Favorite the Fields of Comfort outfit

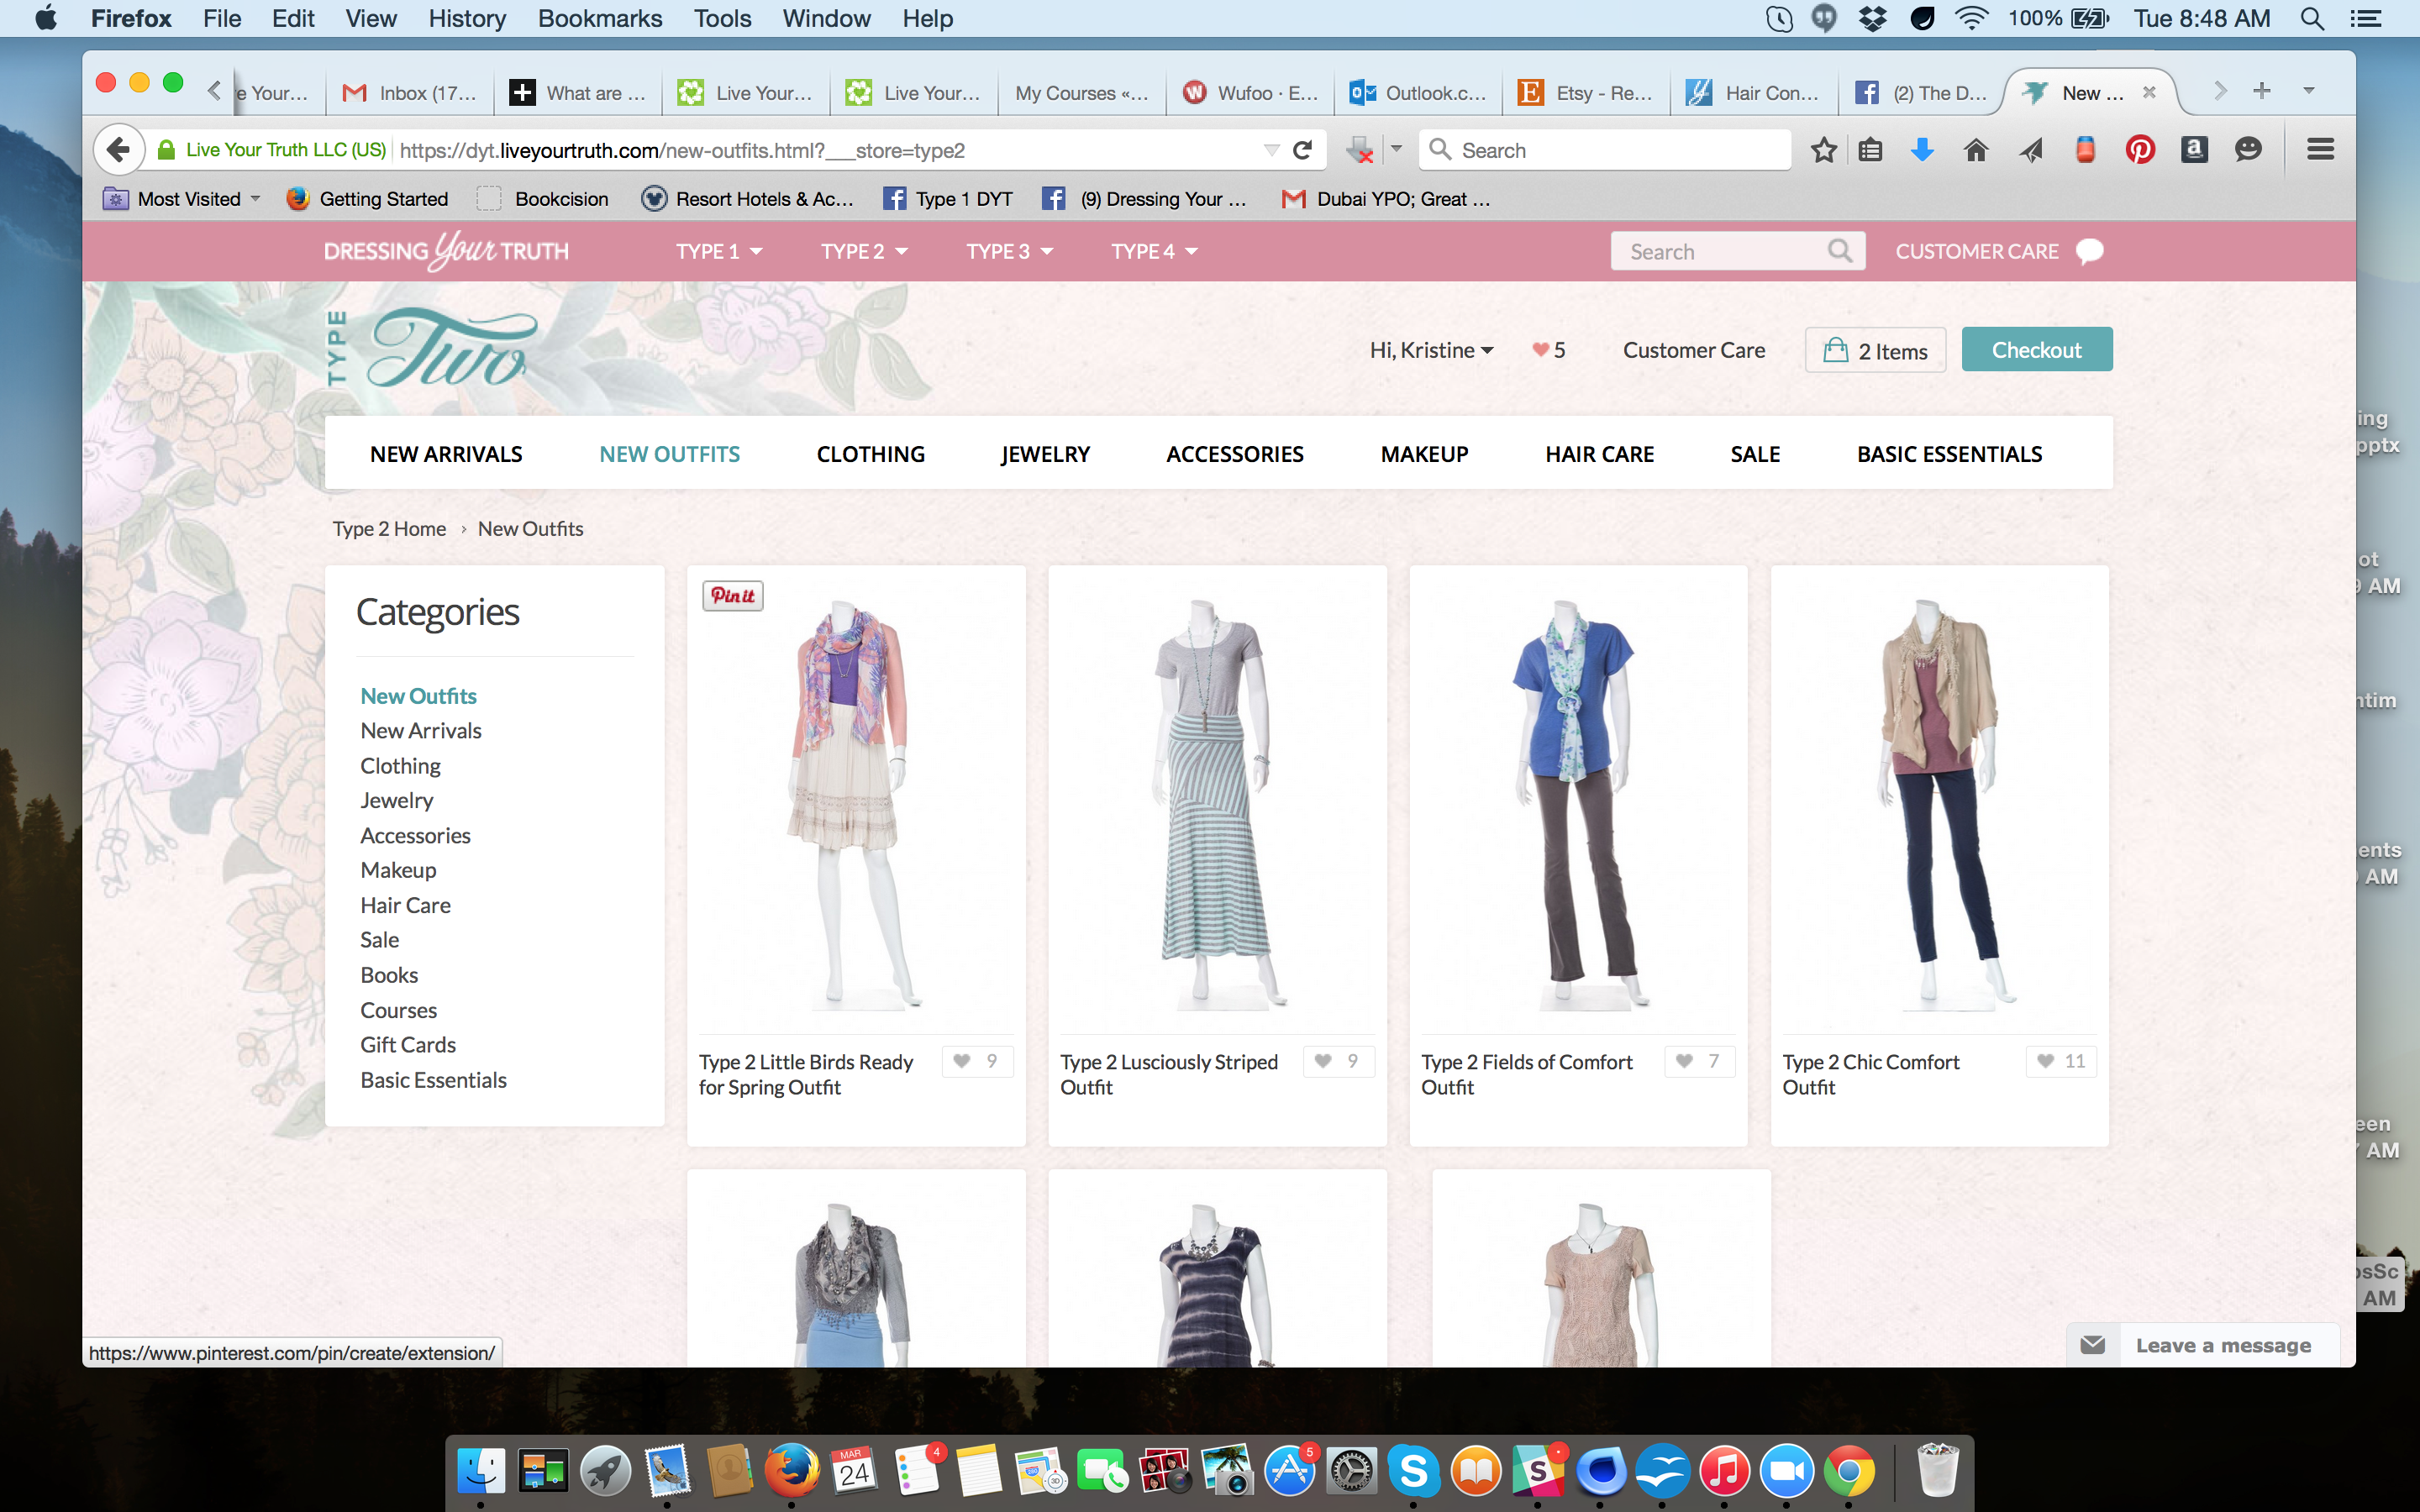1699,1061
